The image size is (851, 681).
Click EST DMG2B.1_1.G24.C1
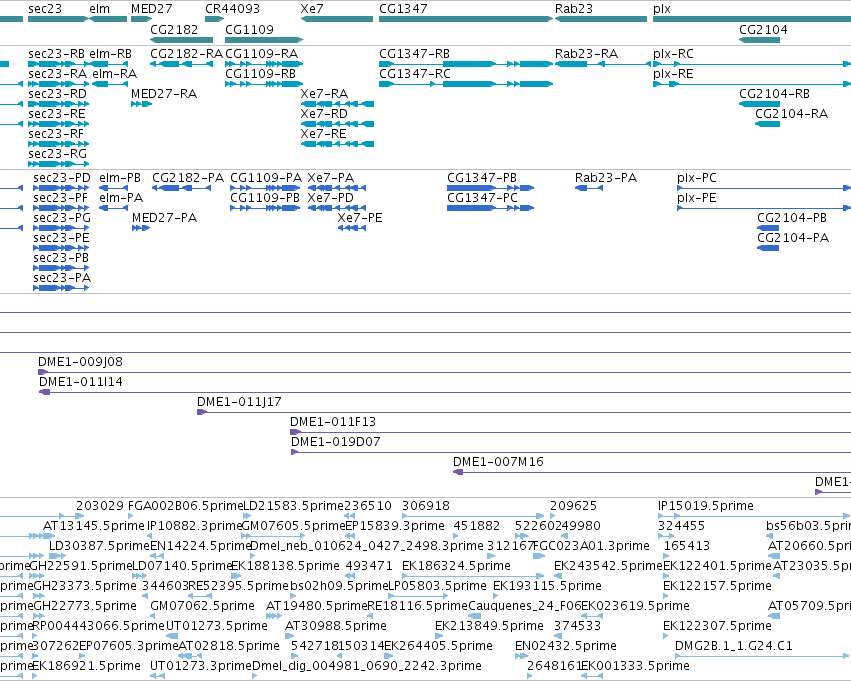(x=734, y=646)
